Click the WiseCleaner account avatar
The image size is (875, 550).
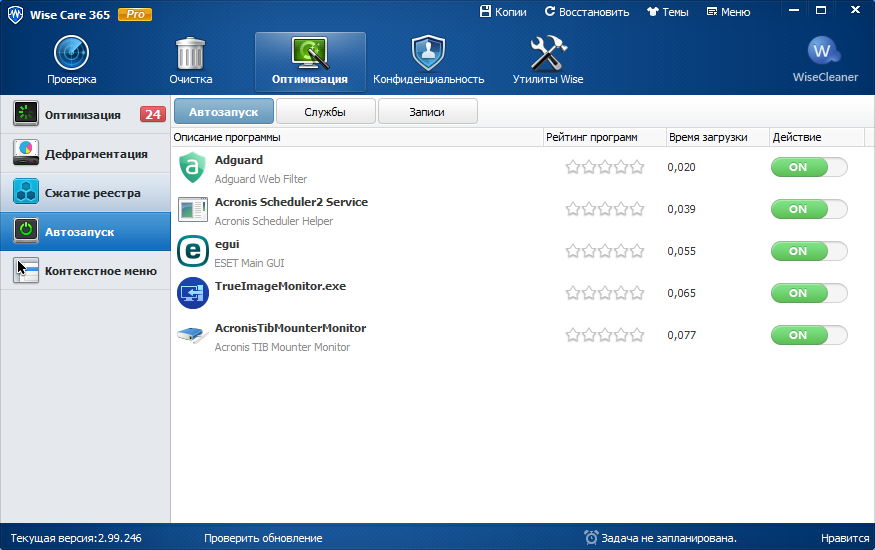(824, 51)
